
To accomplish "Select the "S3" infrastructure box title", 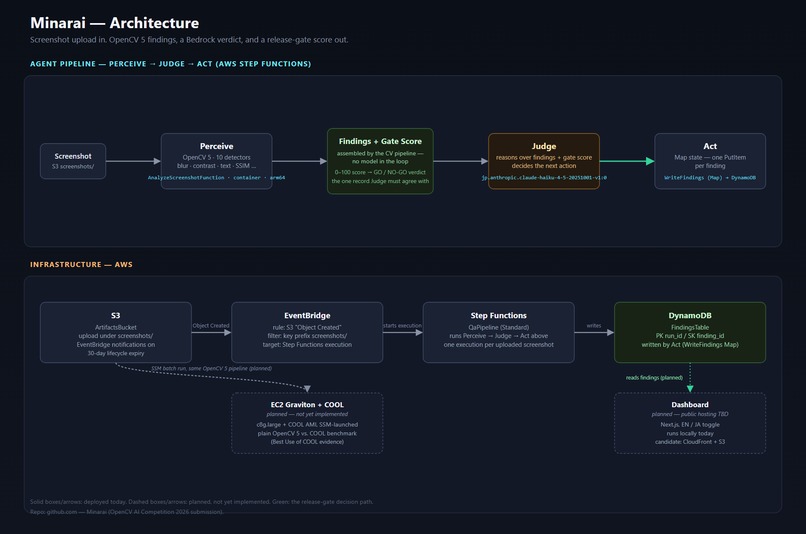I will pos(116,316).
